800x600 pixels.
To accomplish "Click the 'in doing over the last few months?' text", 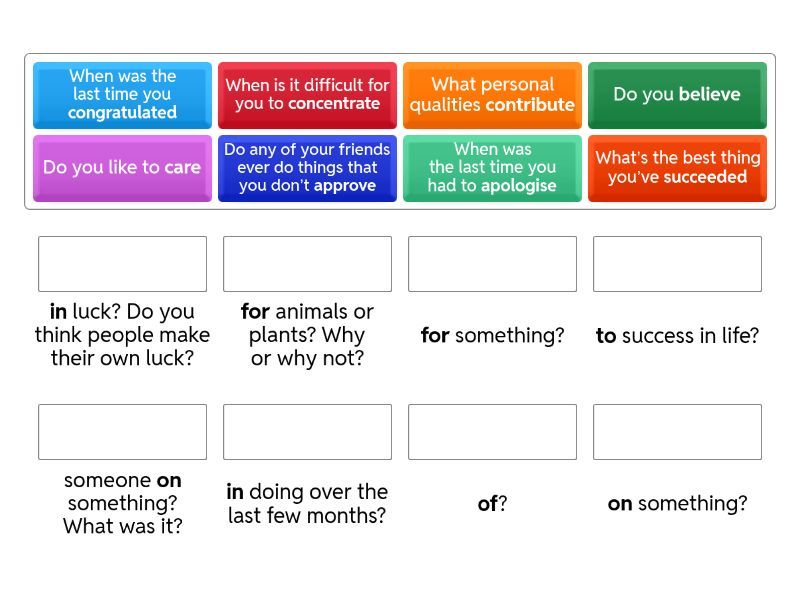I will click(x=307, y=504).
